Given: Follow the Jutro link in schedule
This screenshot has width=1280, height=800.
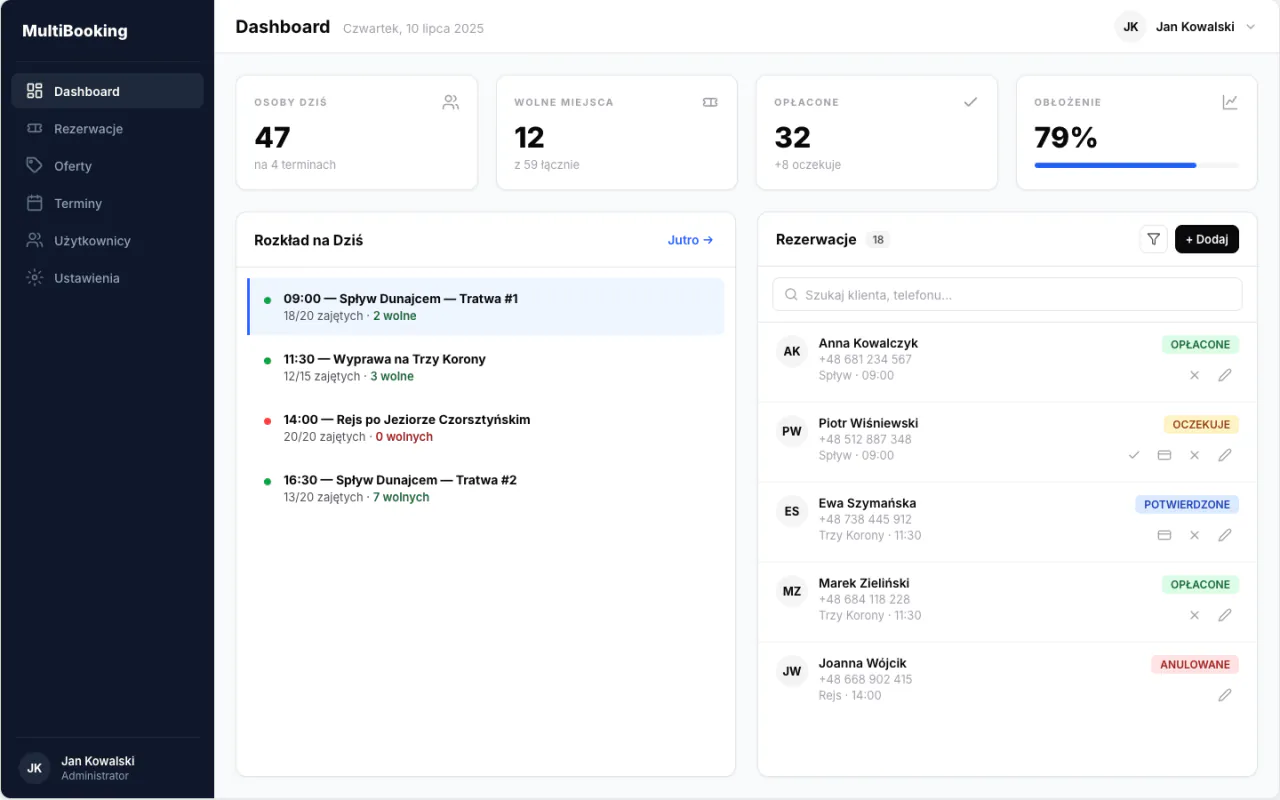Looking at the screenshot, I should (690, 240).
